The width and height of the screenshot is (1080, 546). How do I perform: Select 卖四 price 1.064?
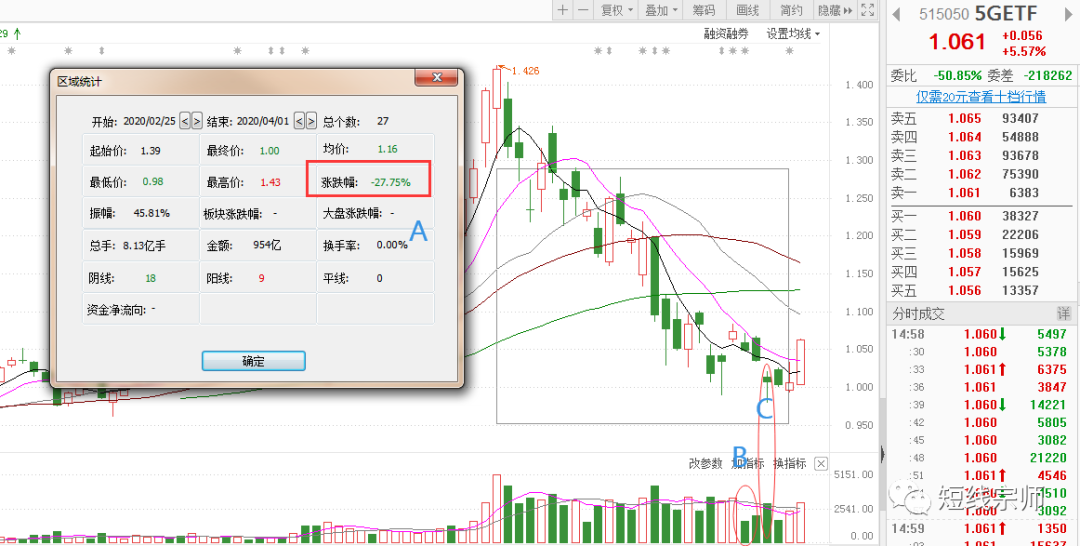964,137
